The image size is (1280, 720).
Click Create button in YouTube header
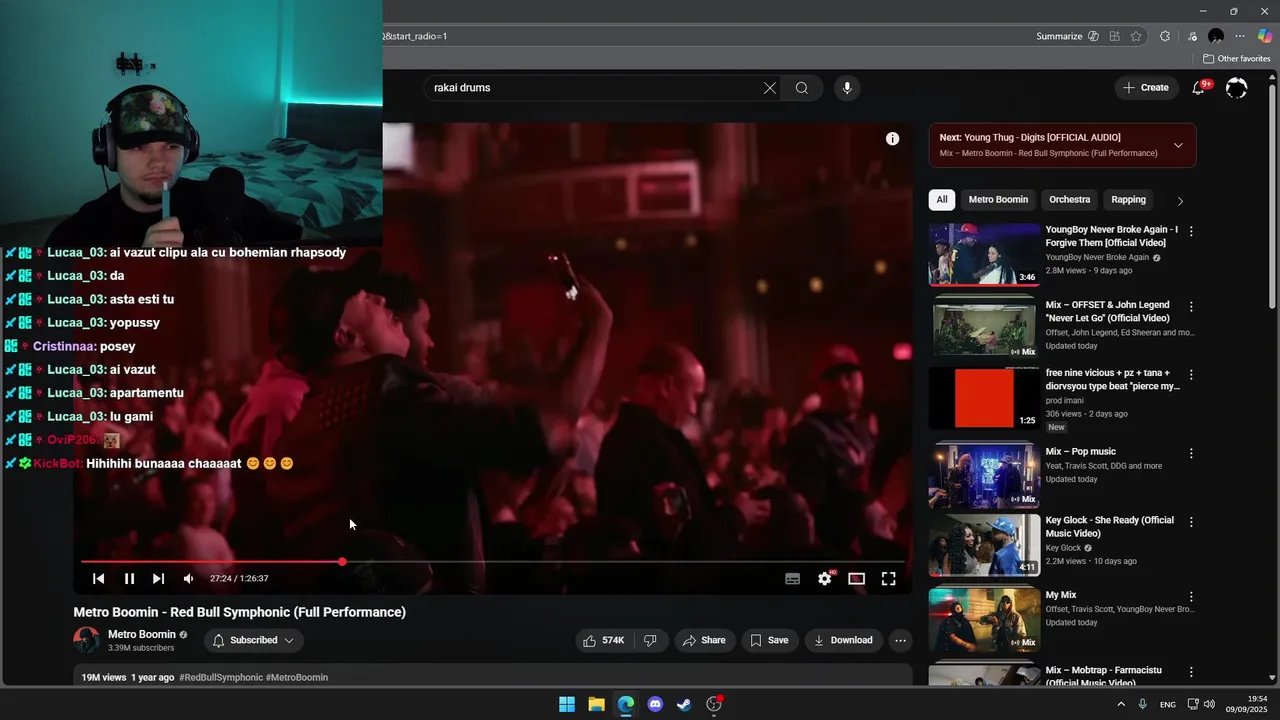1146,88
